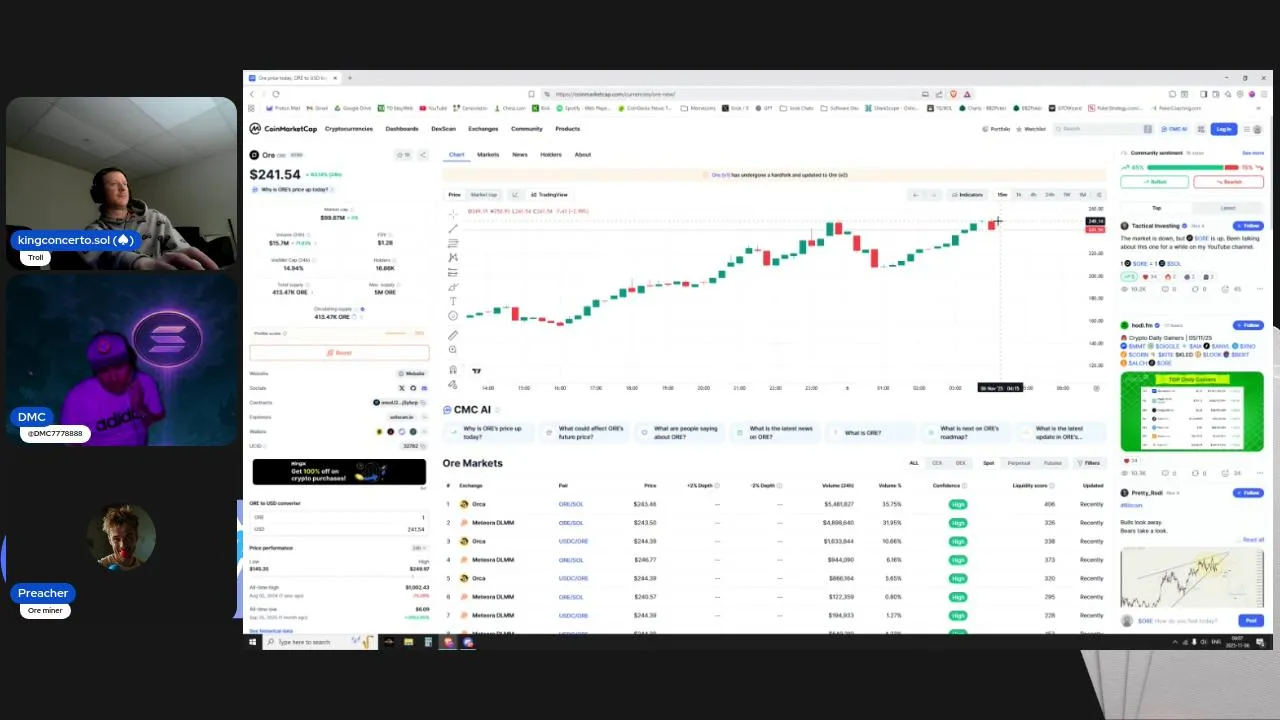Click the CMC AI header button
This screenshot has height=720, width=1280.
[x=1174, y=129]
